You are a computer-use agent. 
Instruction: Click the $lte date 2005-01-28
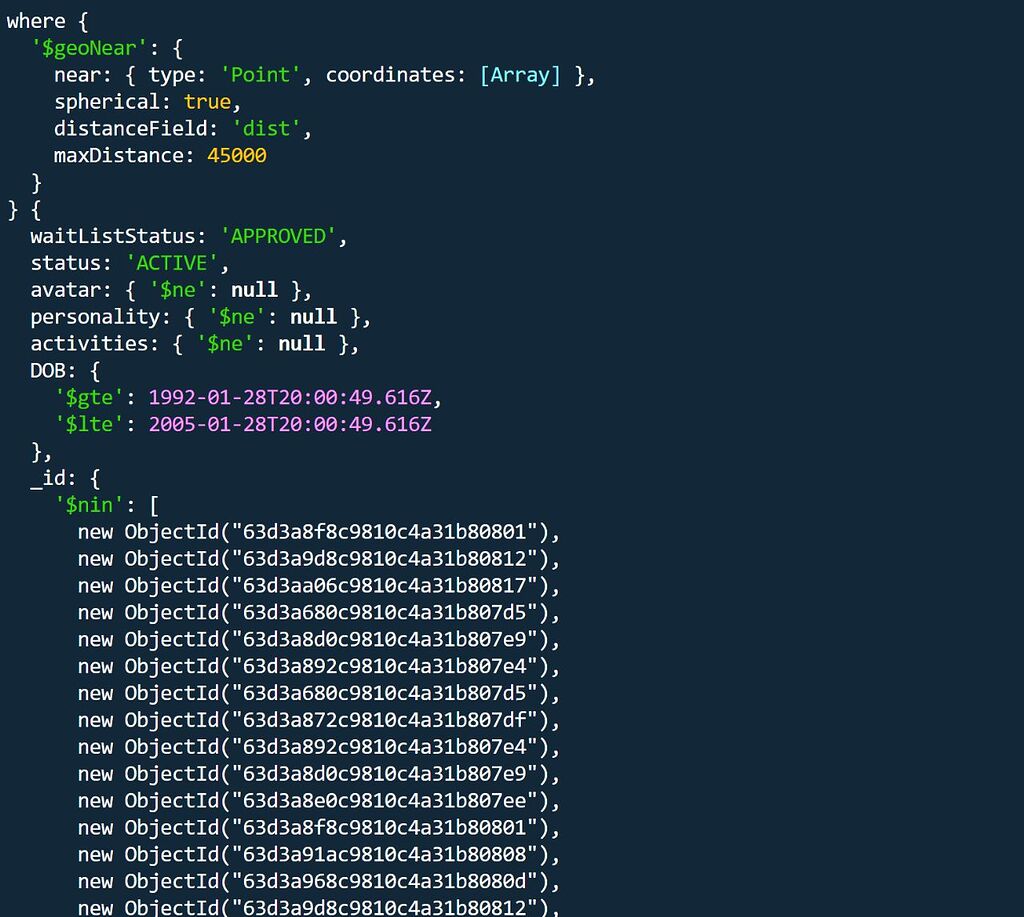point(290,425)
